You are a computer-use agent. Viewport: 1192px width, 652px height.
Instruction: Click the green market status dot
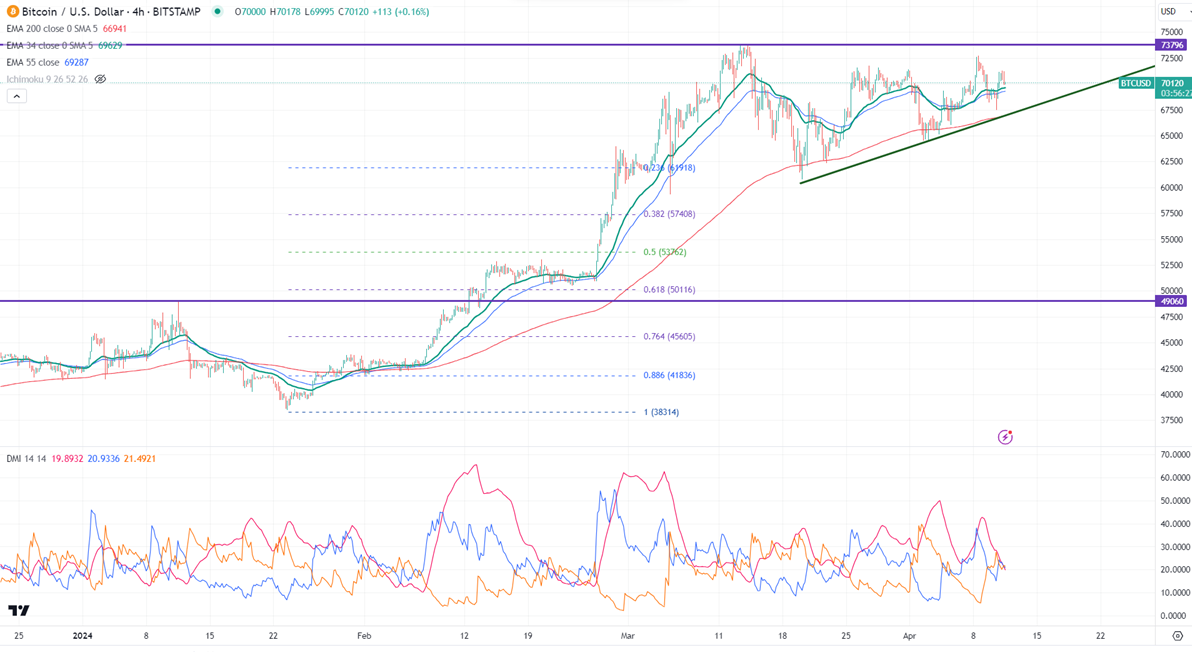coord(218,11)
